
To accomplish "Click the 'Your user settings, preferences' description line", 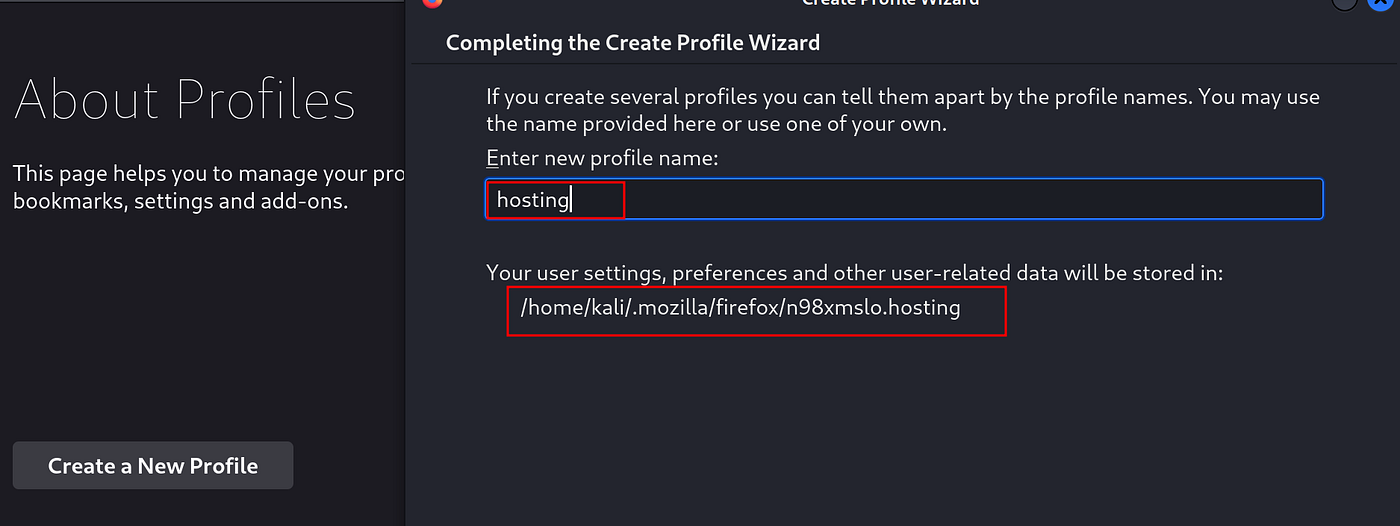I will pyautogui.click(x=855, y=273).
